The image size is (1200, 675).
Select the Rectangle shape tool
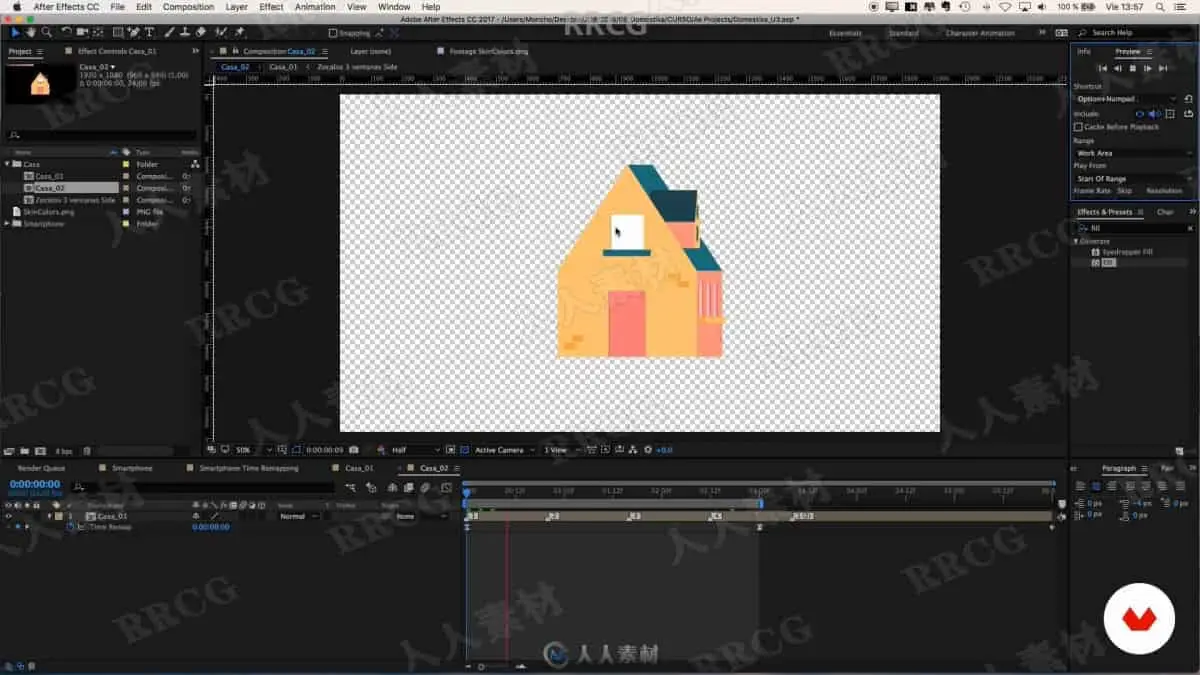[118, 32]
